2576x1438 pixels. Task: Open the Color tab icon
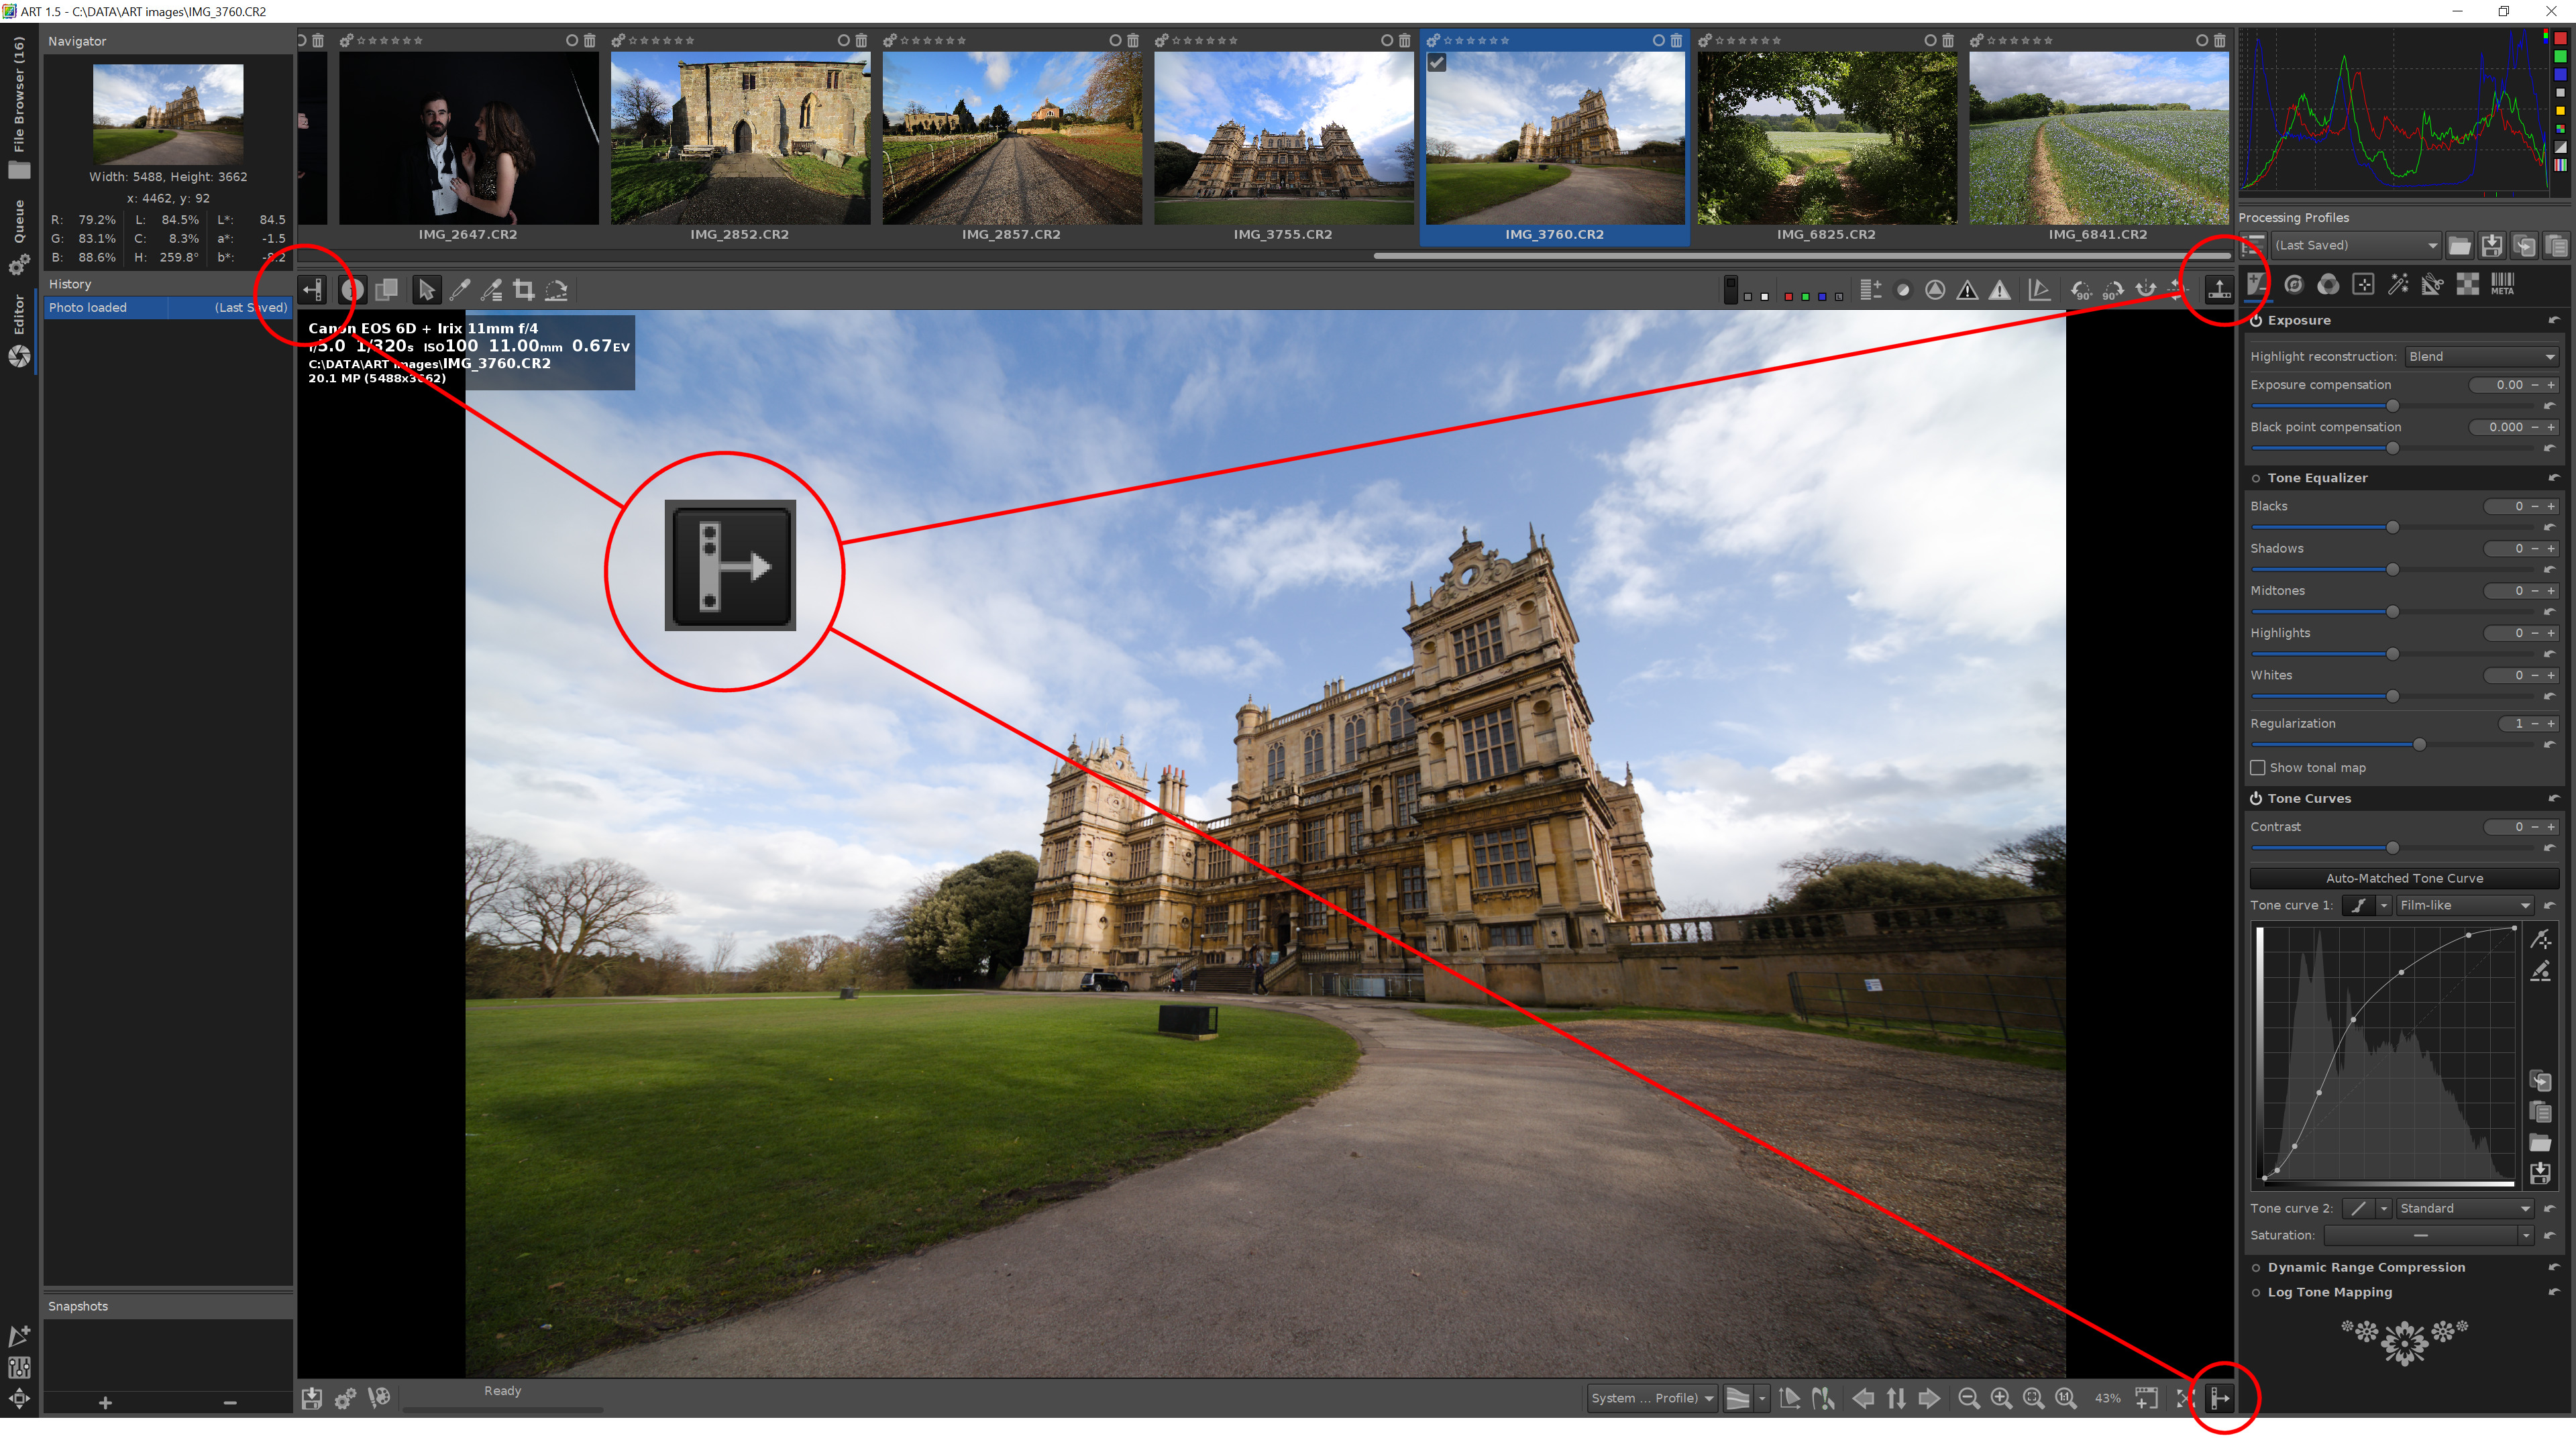pyautogui.click(x=2328, y=285)
